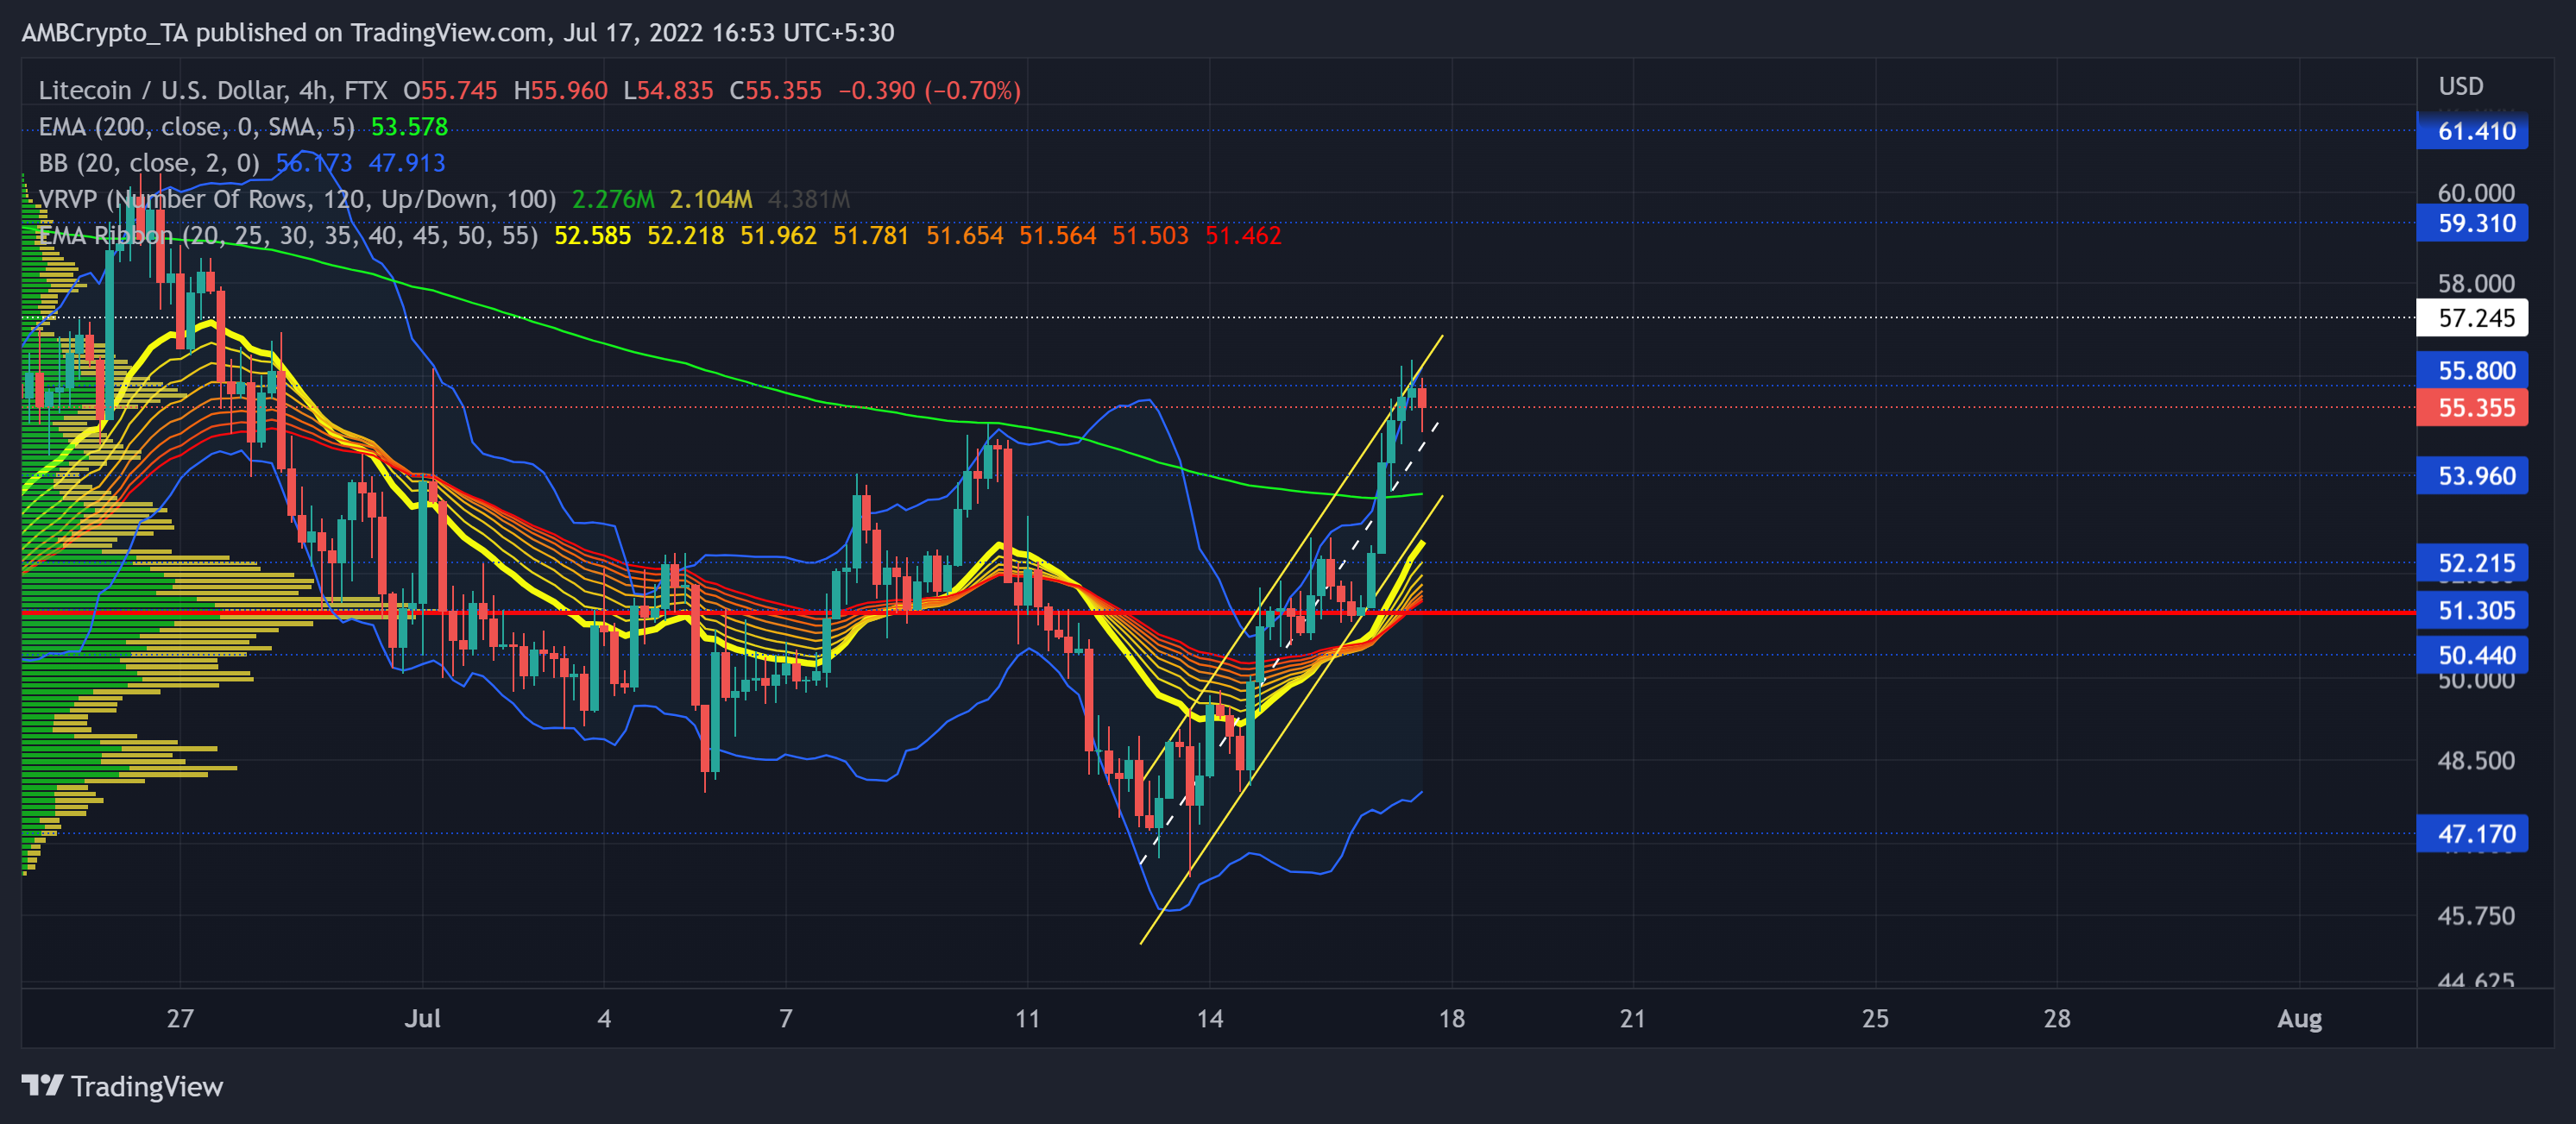Image resolution: width=2576 pixels, height=1124 pixels.
Task: Click the 25 date label on time axis
Action: 1875,1018
